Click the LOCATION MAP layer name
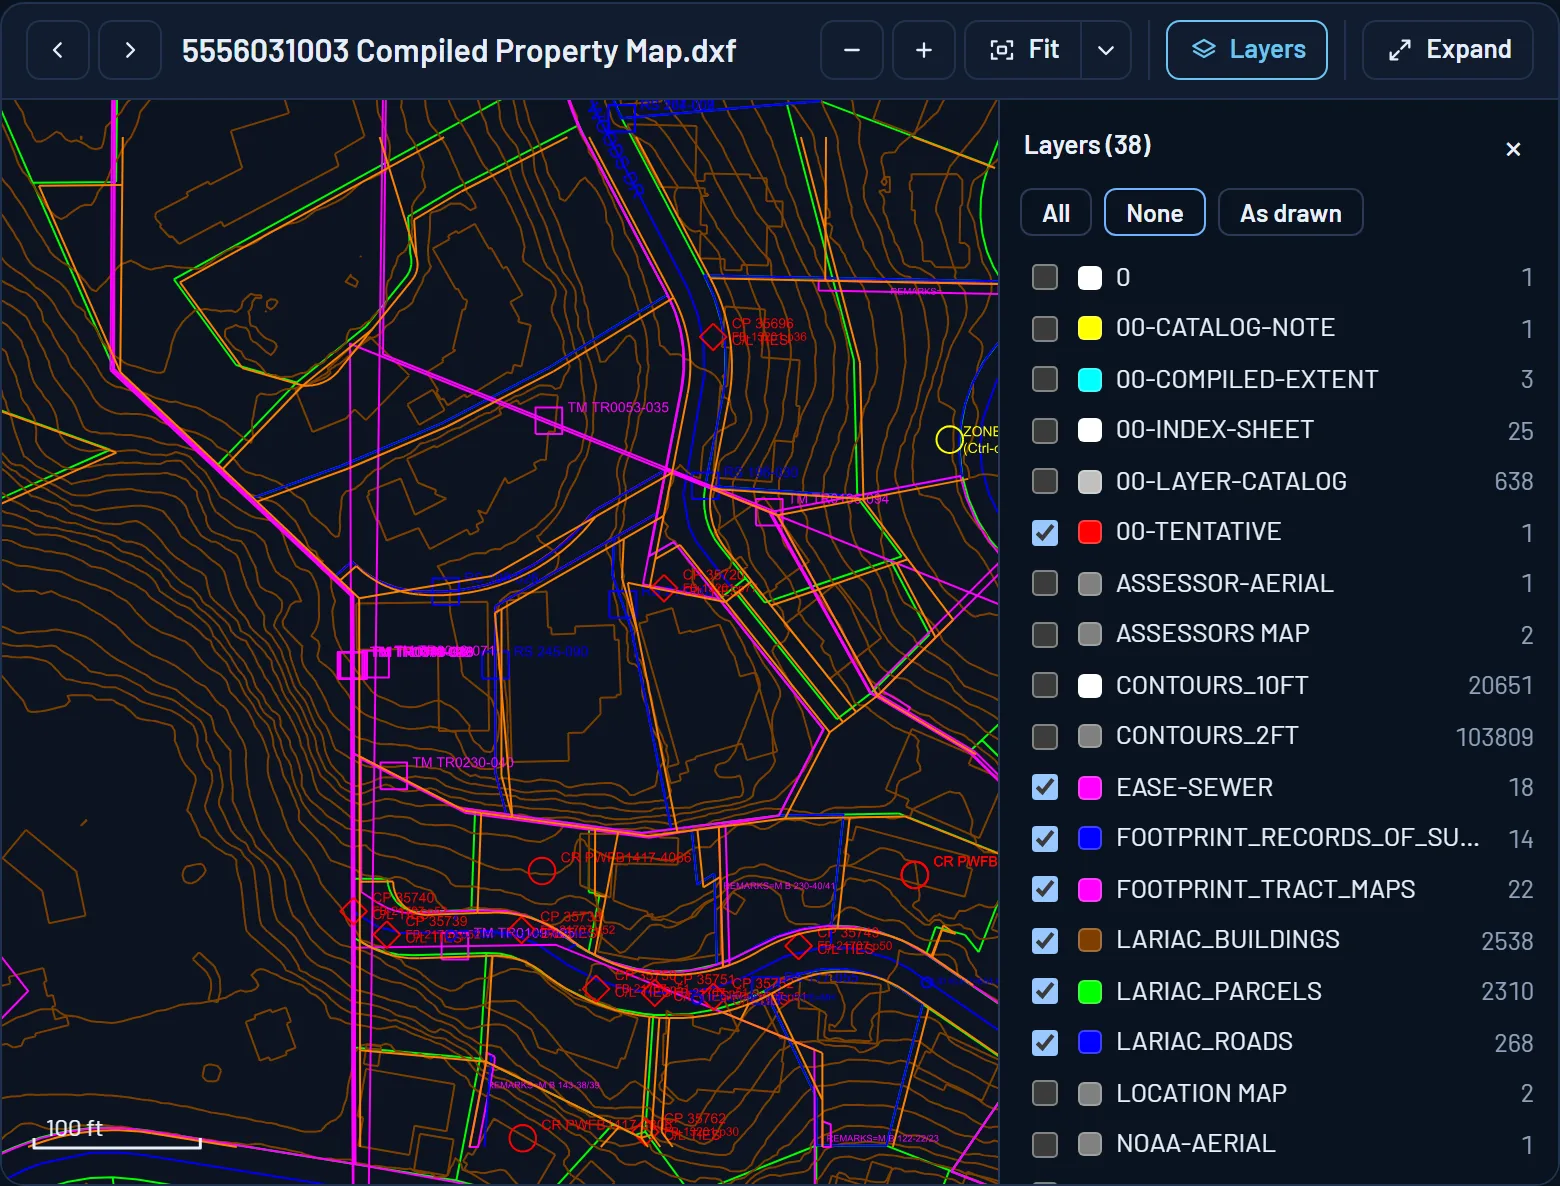This screenshot has height=1186, width=1560. 1201,1093
